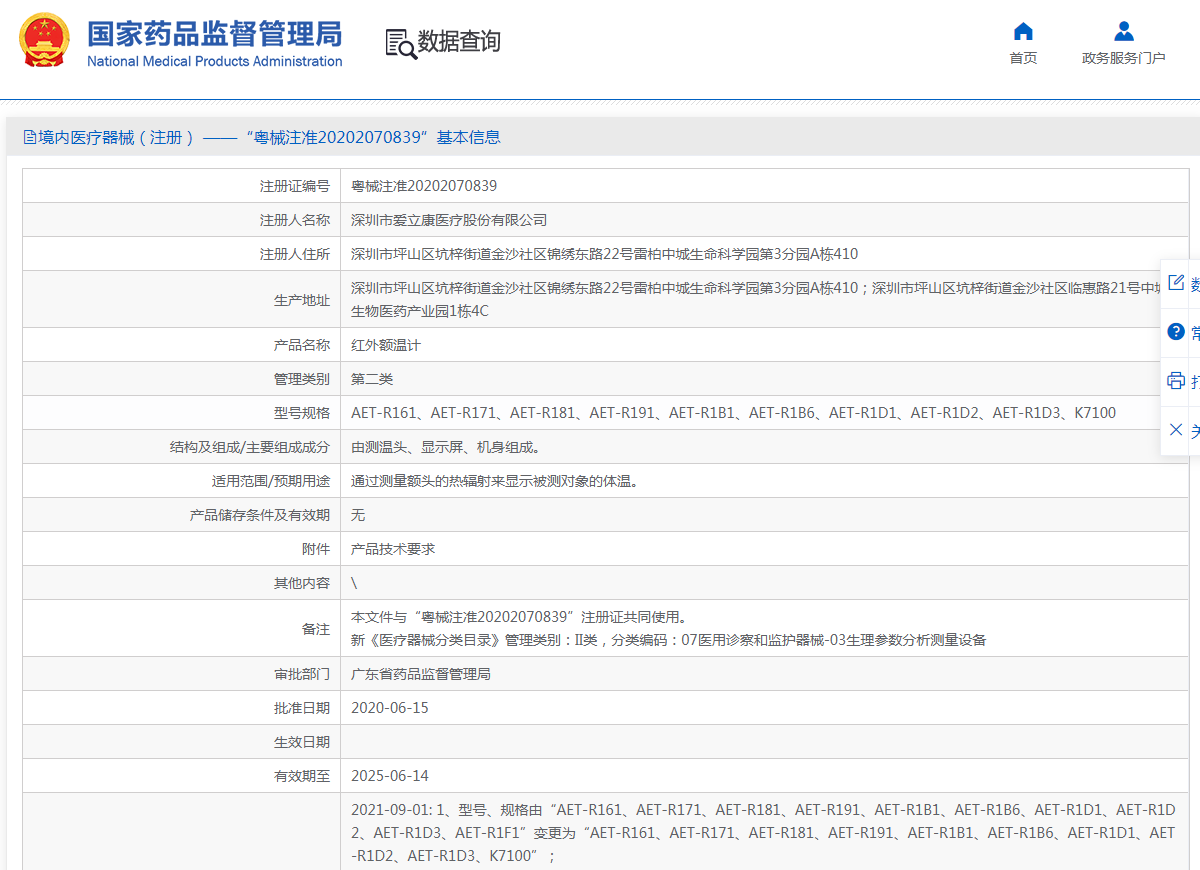
Task: Click 结构及组成/主要组成成分 label
Action: click(x=250, y=447)
